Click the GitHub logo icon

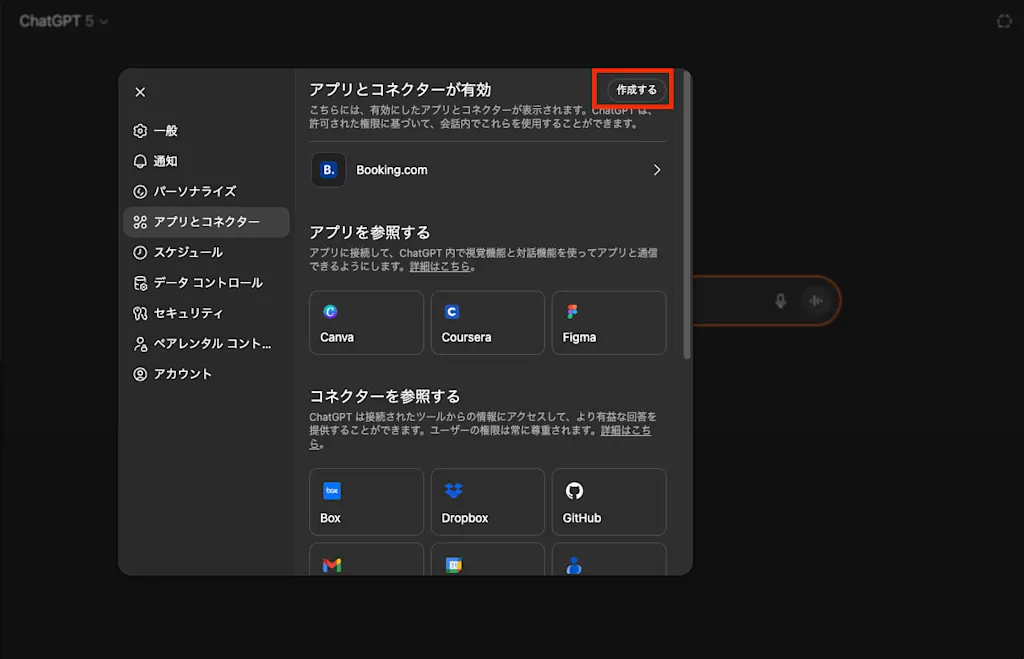click(x=574, y=490)
